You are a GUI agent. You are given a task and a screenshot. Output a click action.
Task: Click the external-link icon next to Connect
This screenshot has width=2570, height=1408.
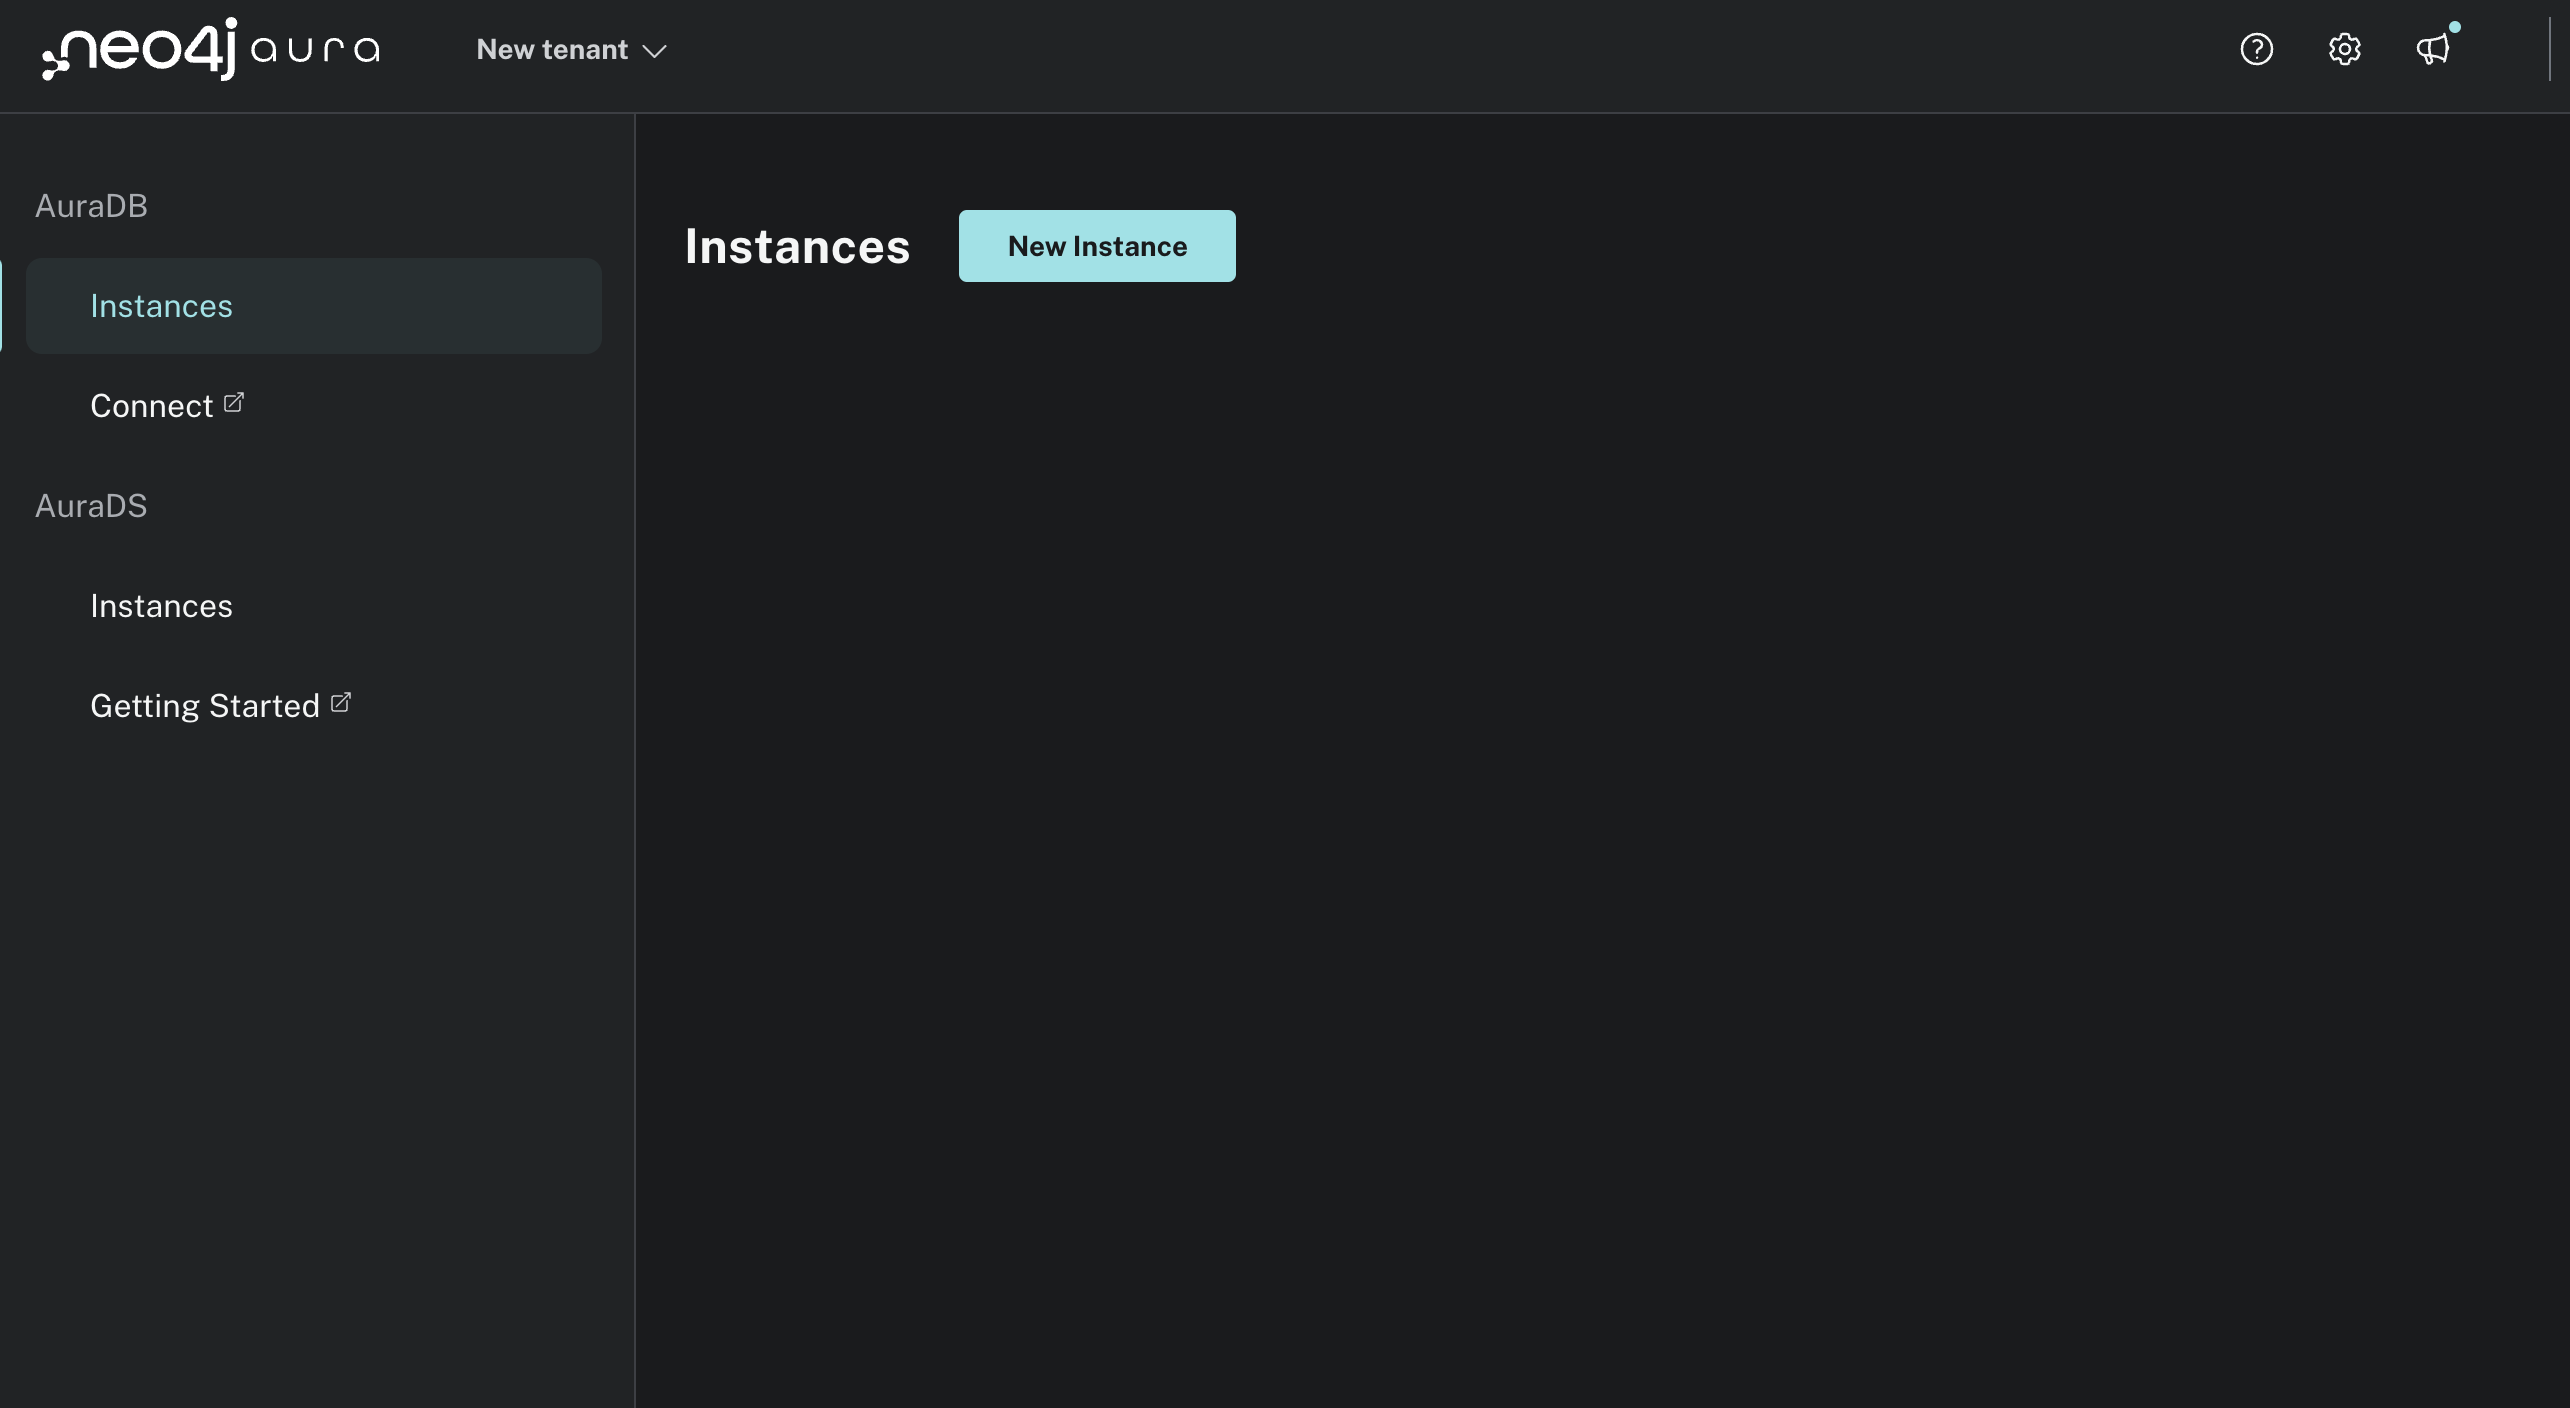tap(234, 401)
